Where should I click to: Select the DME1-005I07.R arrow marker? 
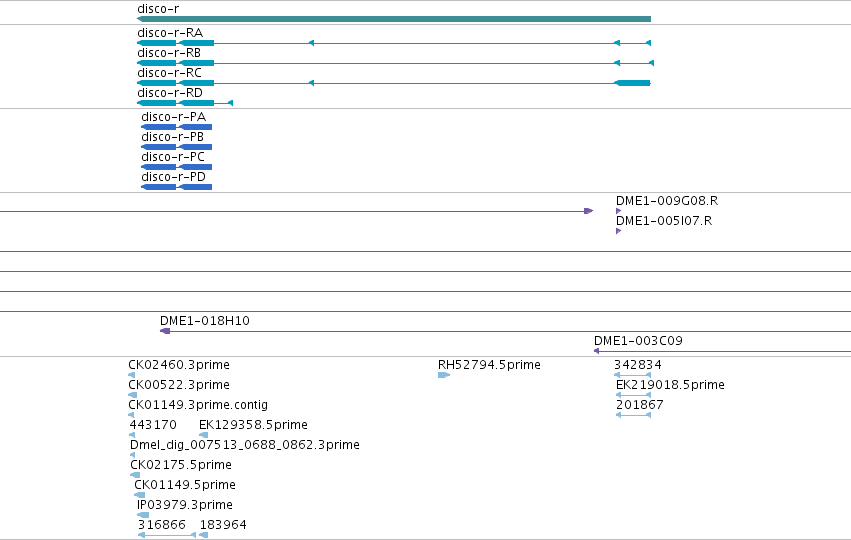(x=619, y=231)
